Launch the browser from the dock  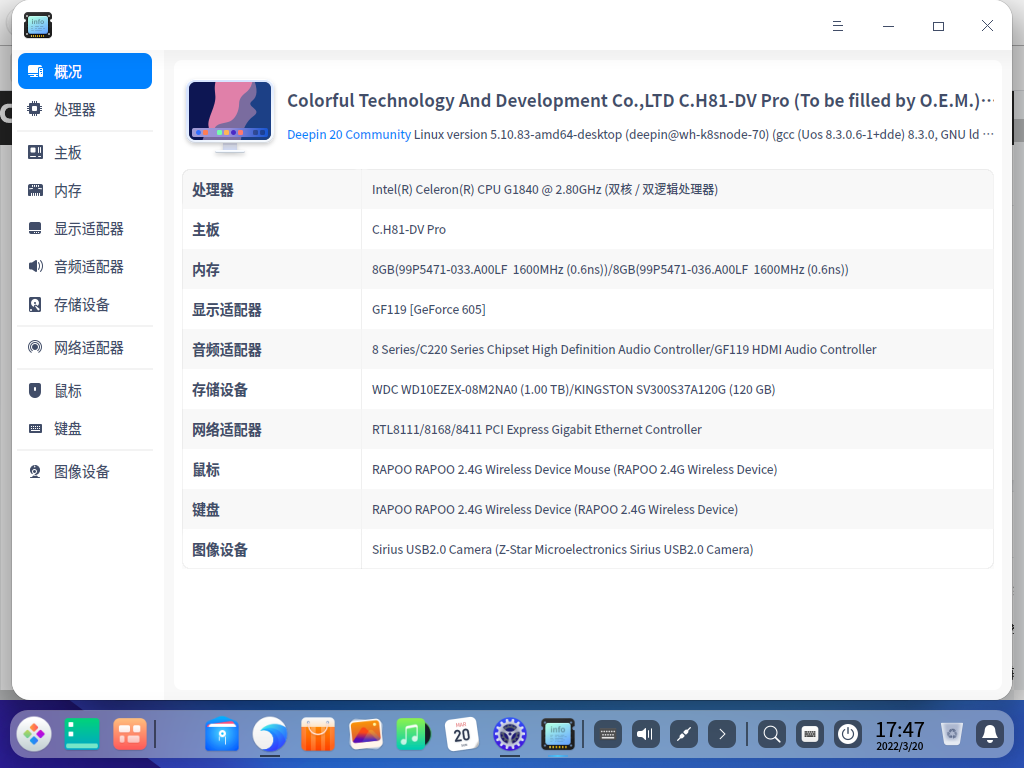pyautogui.click(x=270, y=734)
